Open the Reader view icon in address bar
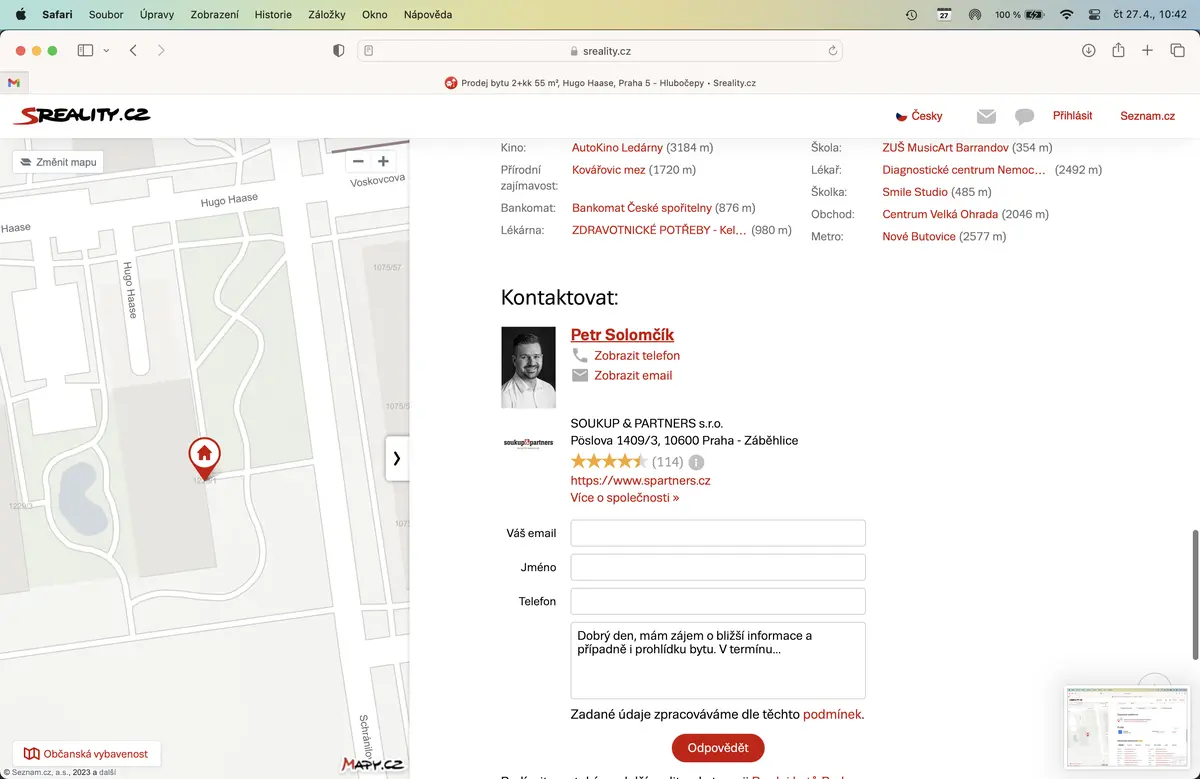Image resolution: width=1200 pixels, height=779 pixels. tap(369, 50)
